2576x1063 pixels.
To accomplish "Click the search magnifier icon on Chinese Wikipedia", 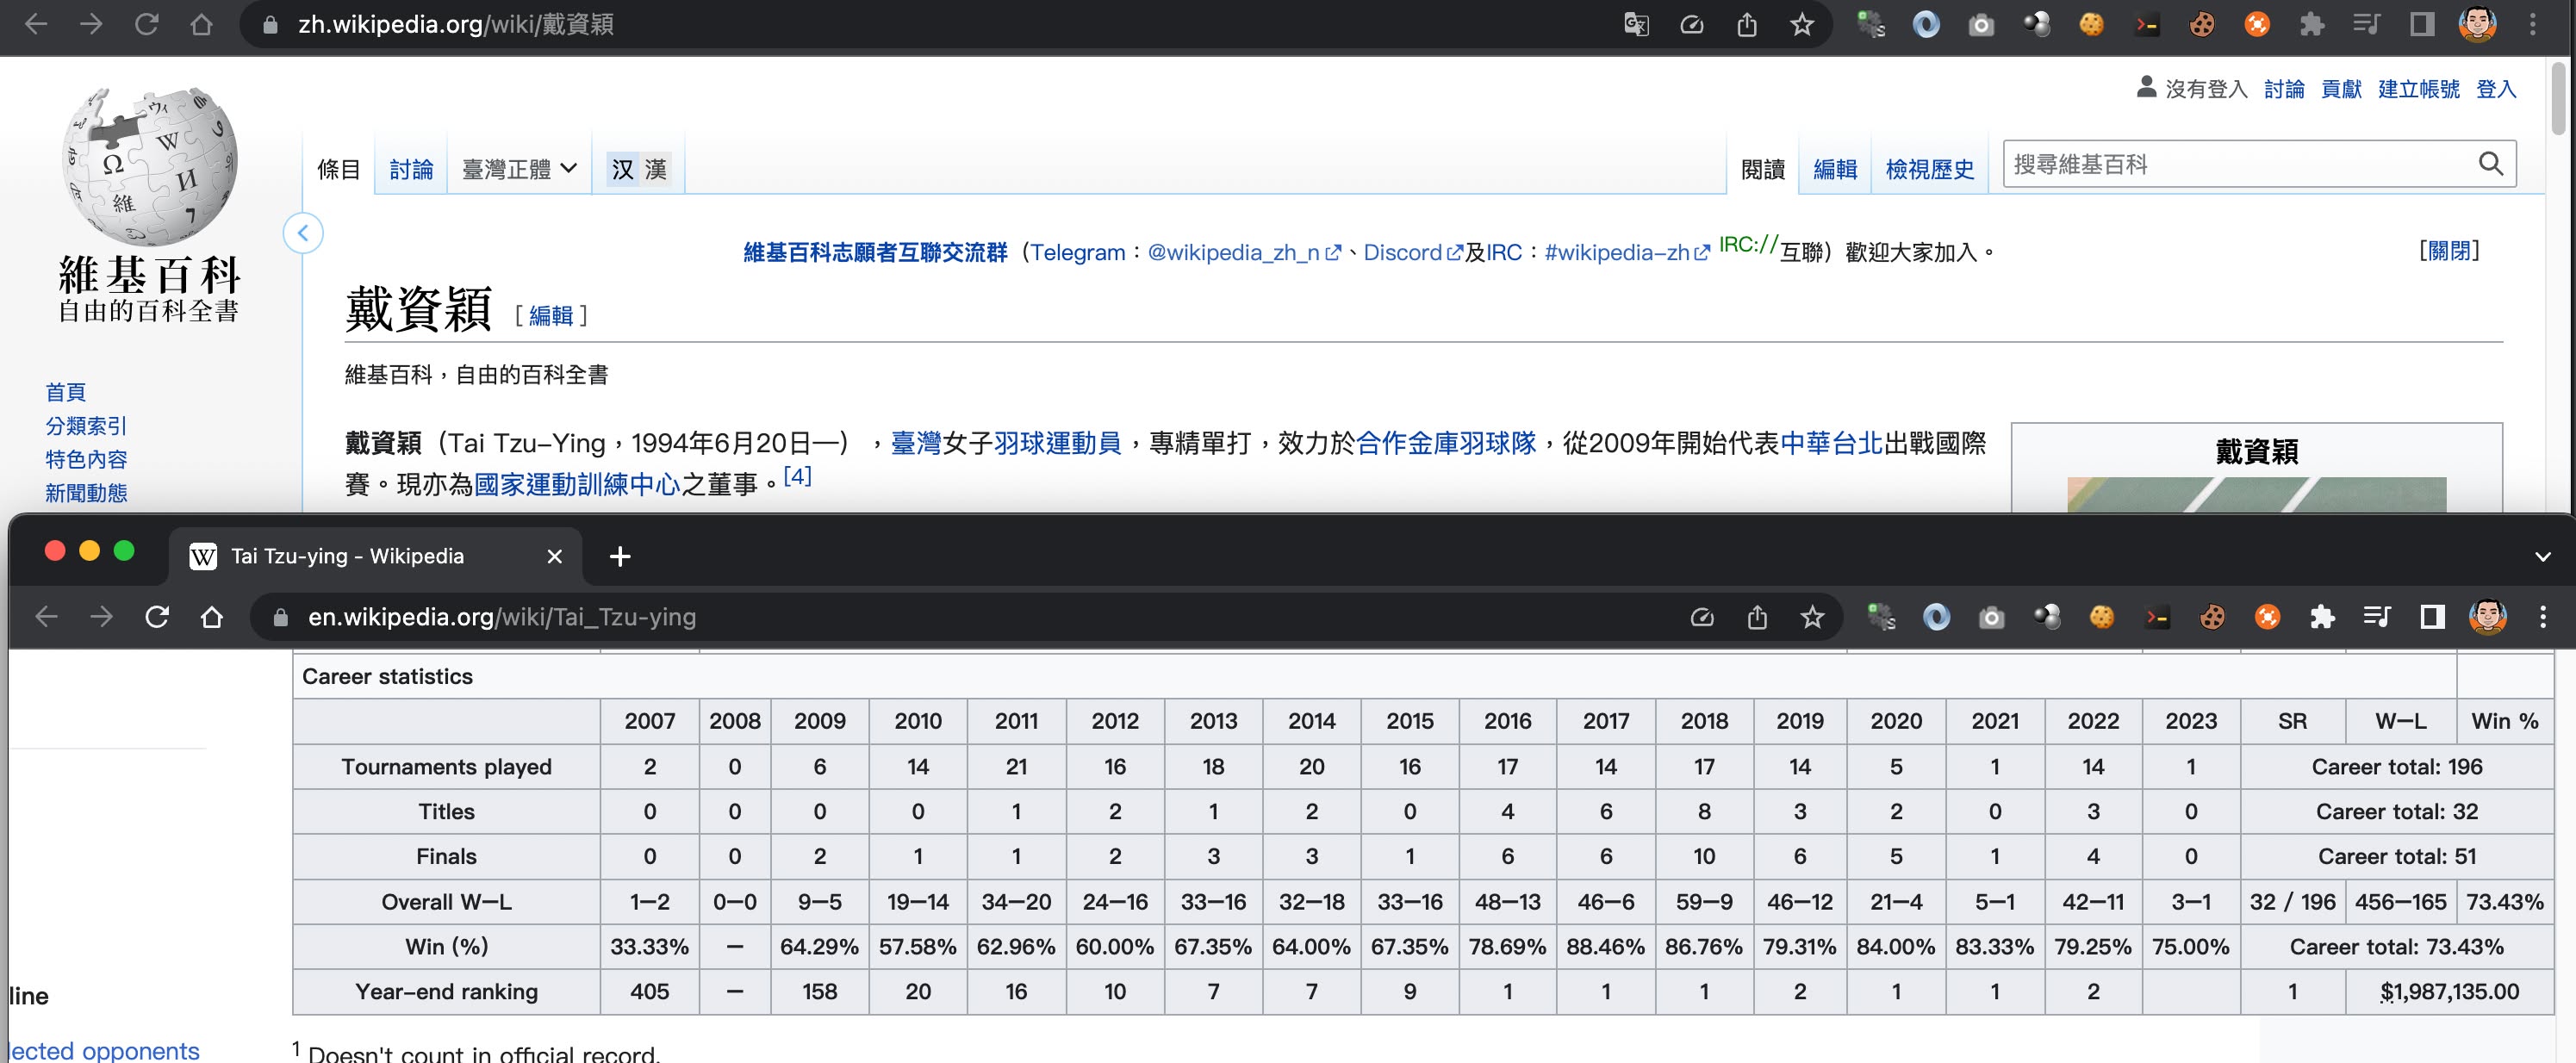I will pyautogui.click(x=2491, y=164).
